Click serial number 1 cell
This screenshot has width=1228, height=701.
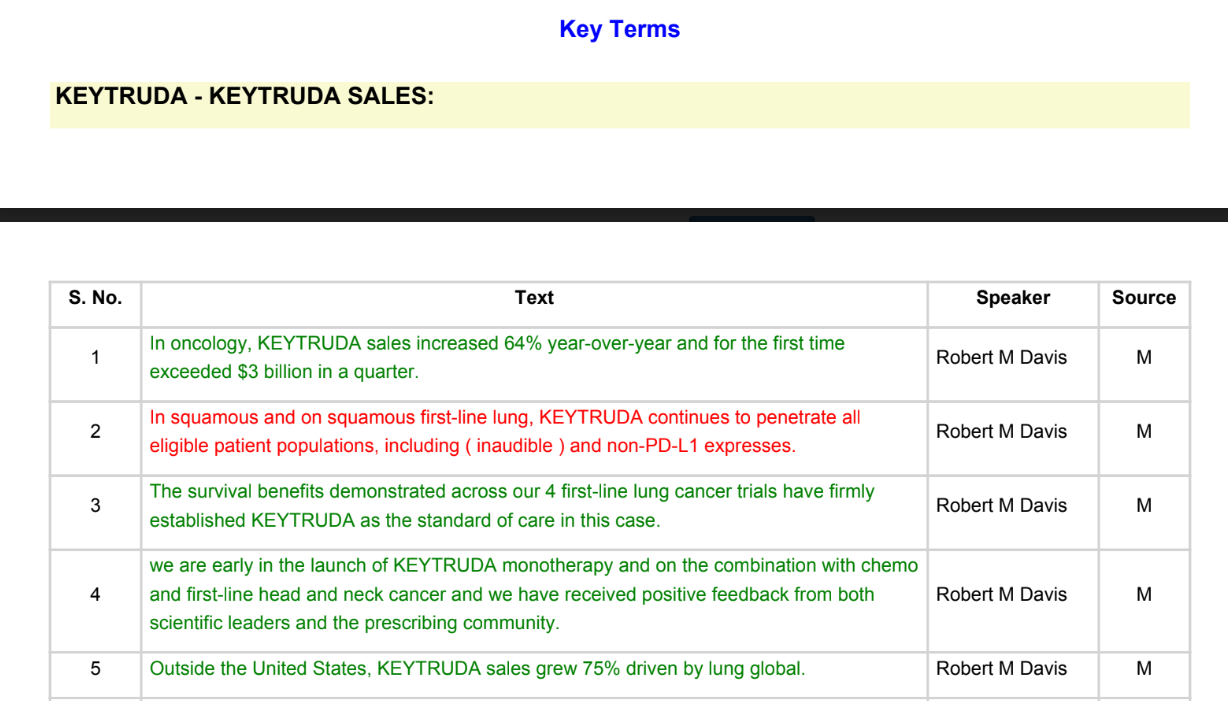pyautogui.click(x=95, y=357)
